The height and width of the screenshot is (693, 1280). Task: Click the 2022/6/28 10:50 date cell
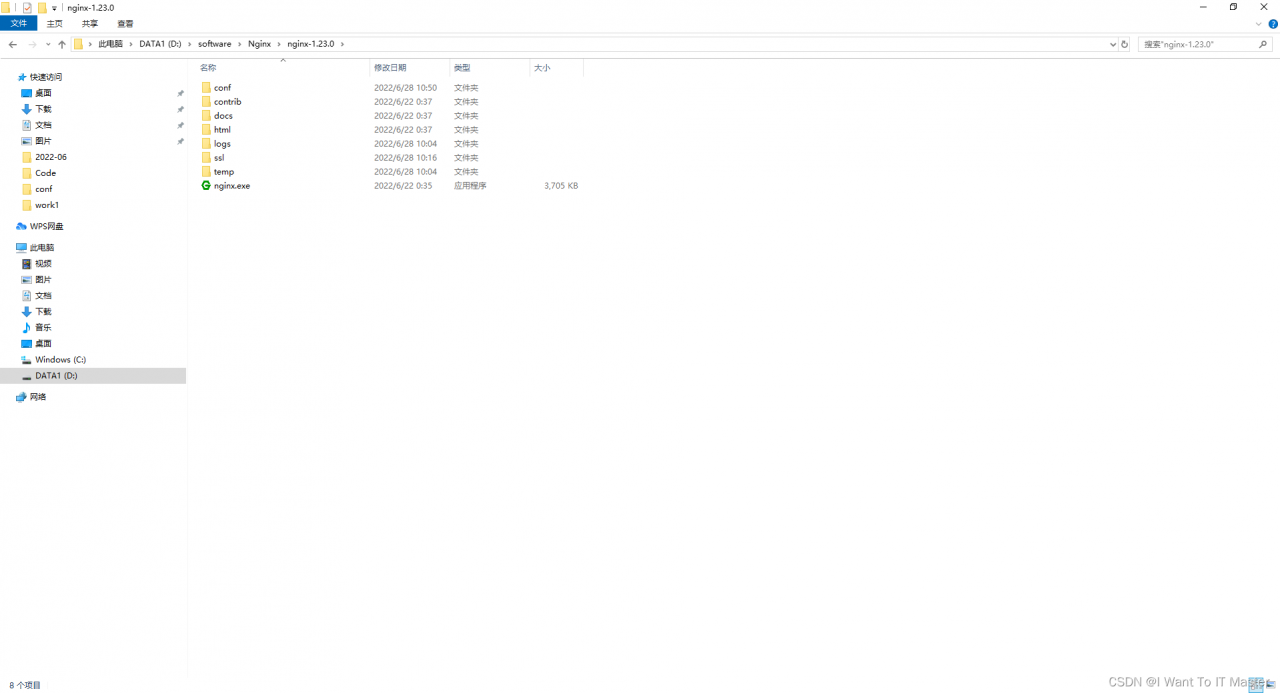[x=405, y=88]
